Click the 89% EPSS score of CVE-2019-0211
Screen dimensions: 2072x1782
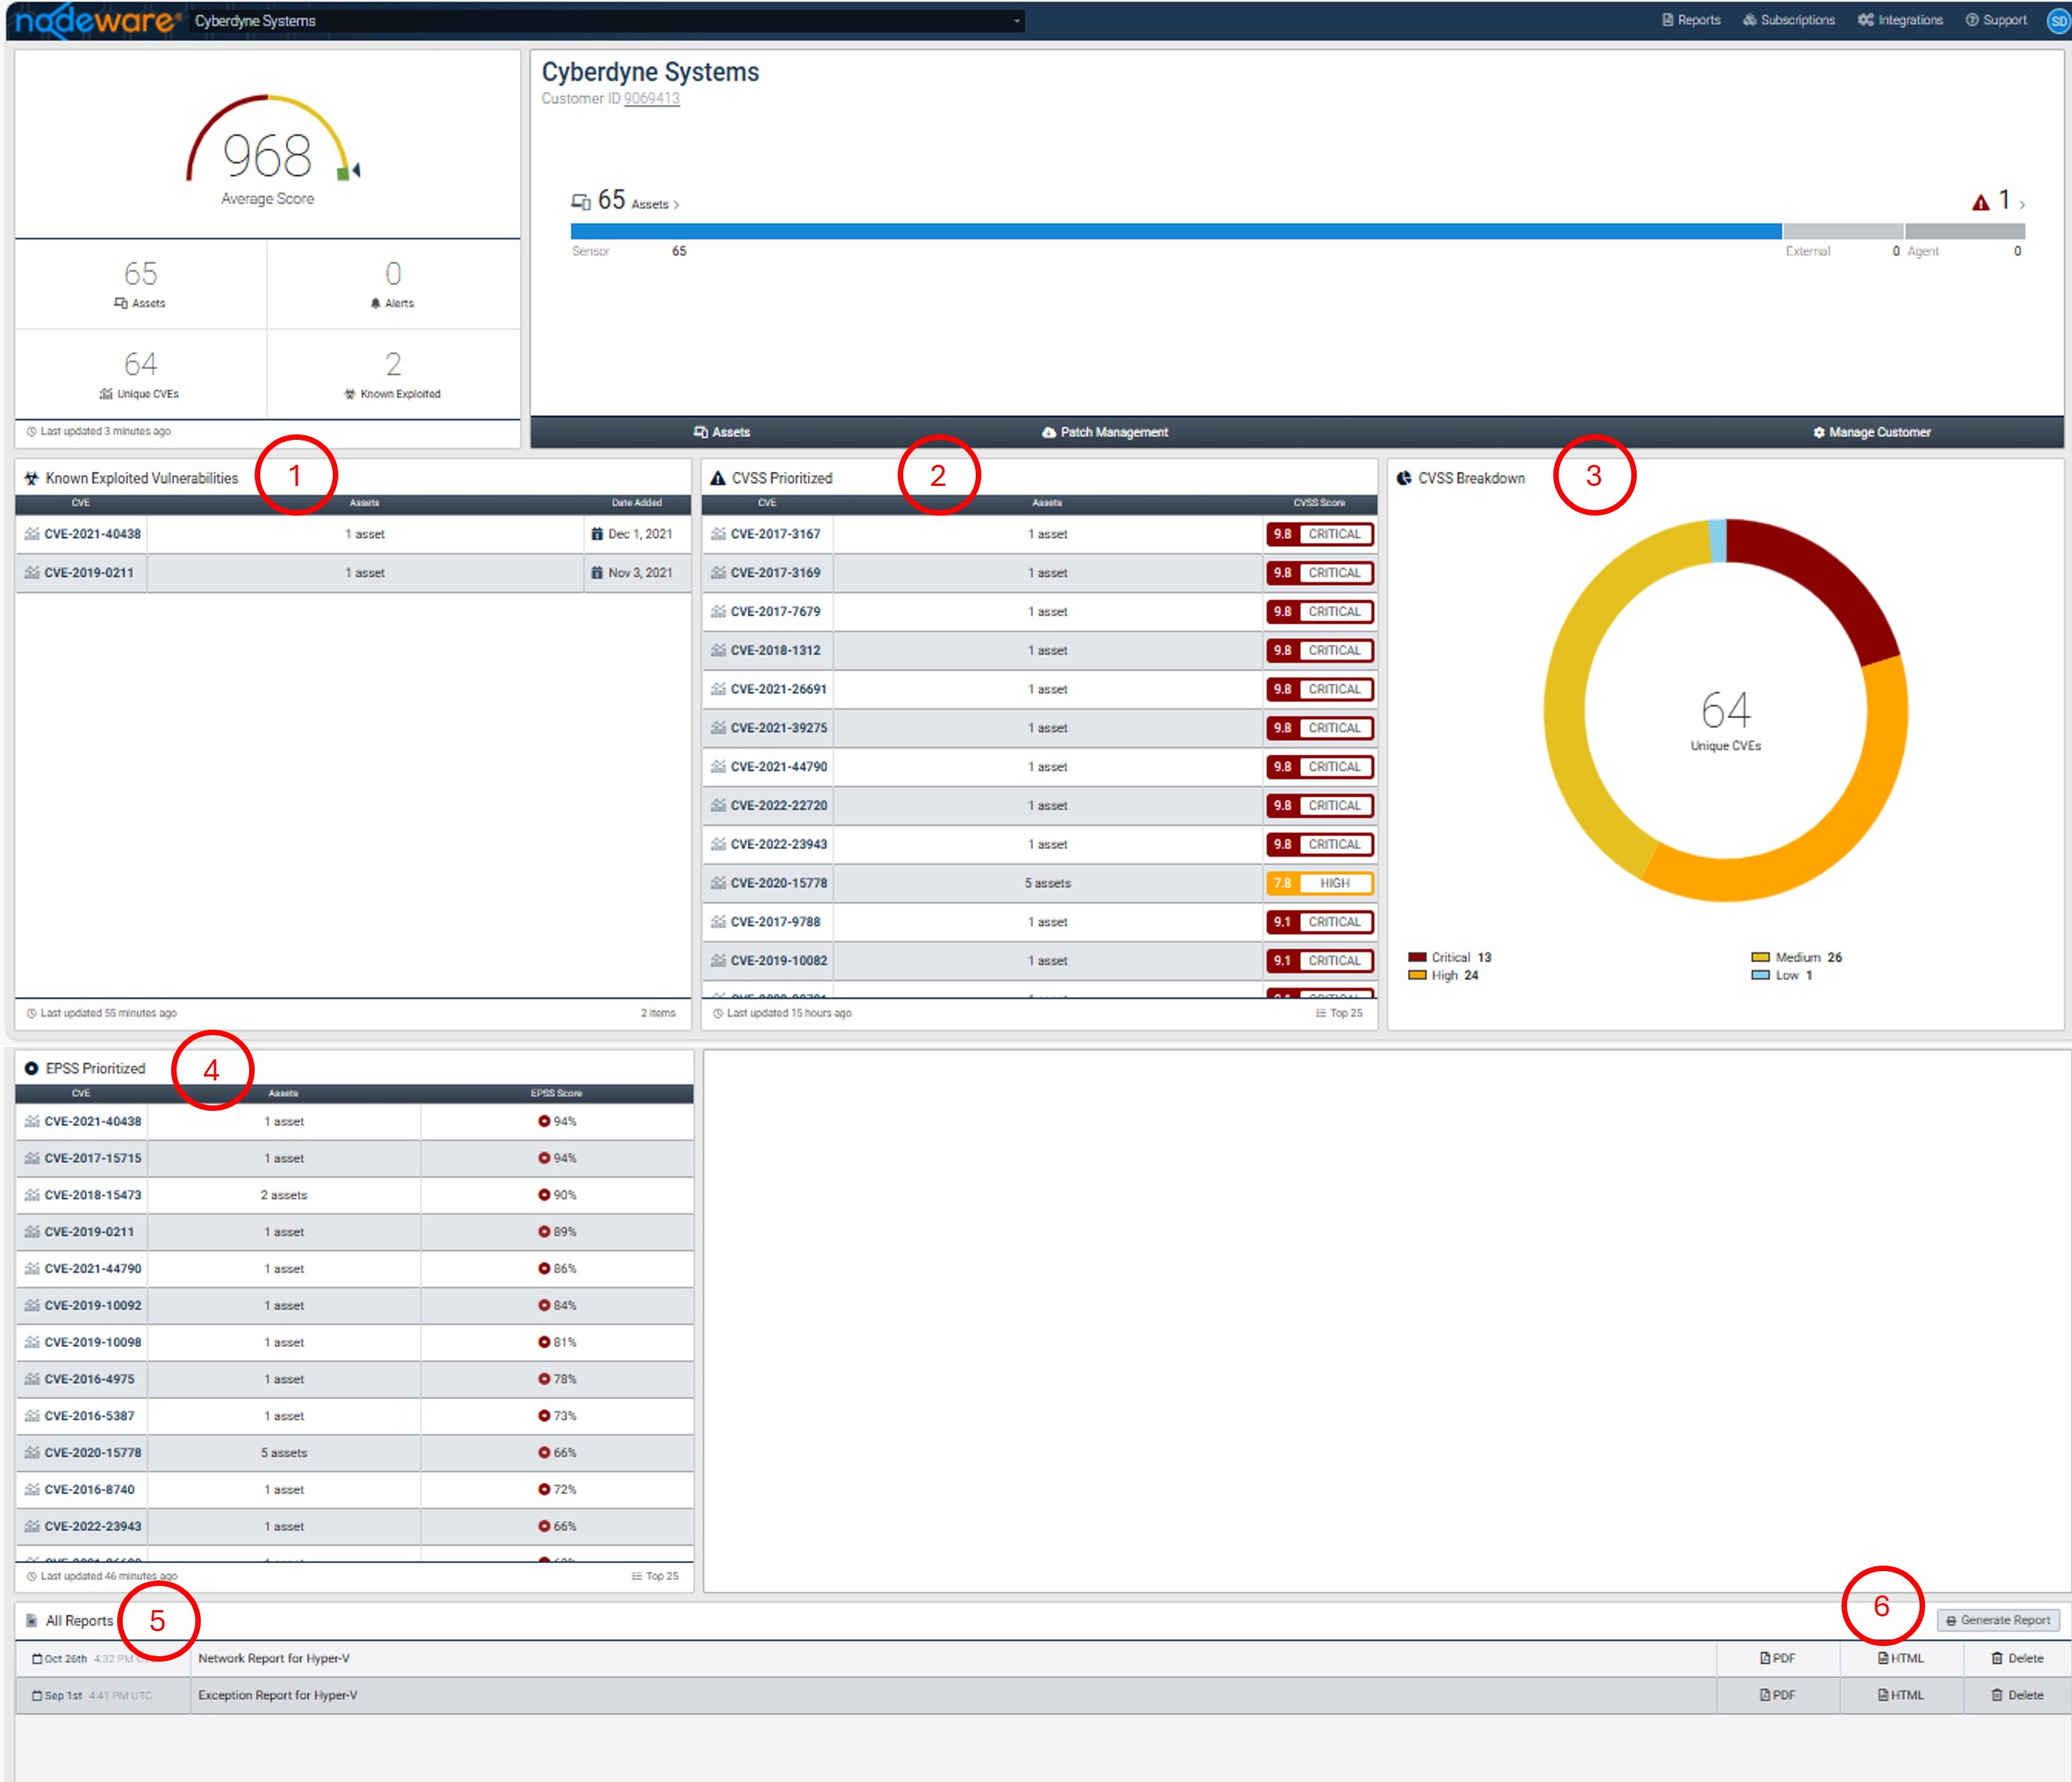tap(558, 1232)
